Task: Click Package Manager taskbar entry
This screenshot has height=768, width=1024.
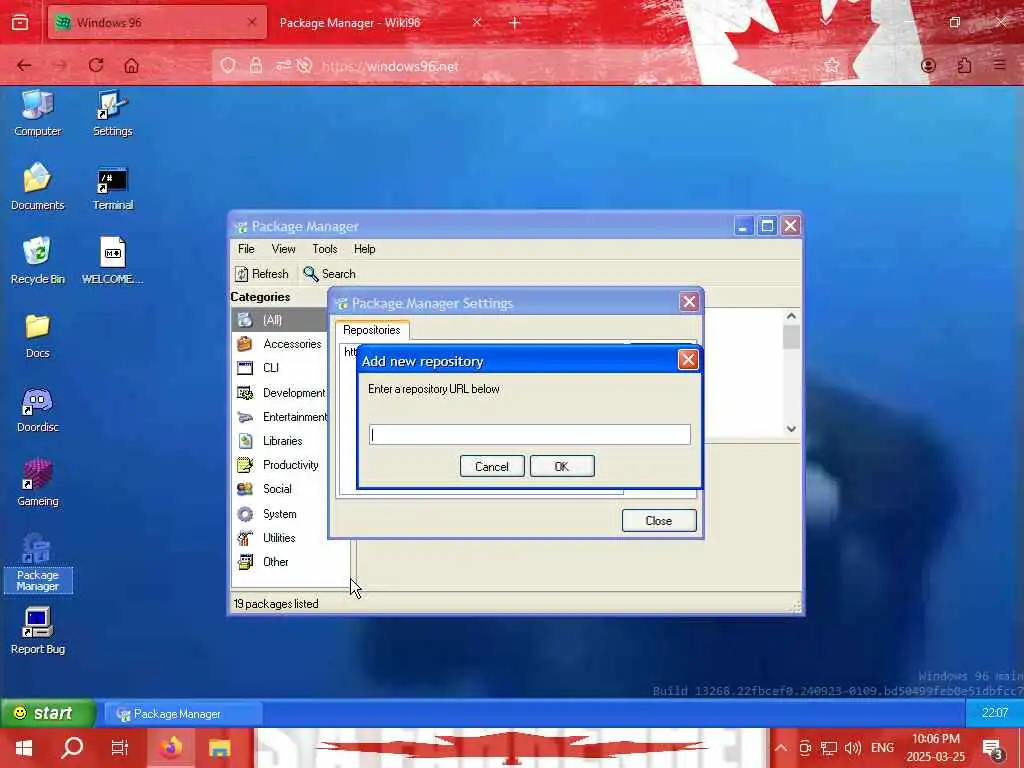Action: [x=184, y=714]
